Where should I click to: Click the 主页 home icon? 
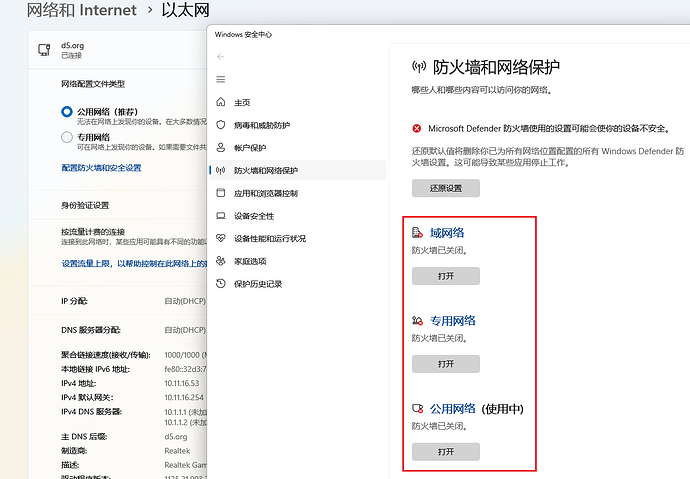220,102
